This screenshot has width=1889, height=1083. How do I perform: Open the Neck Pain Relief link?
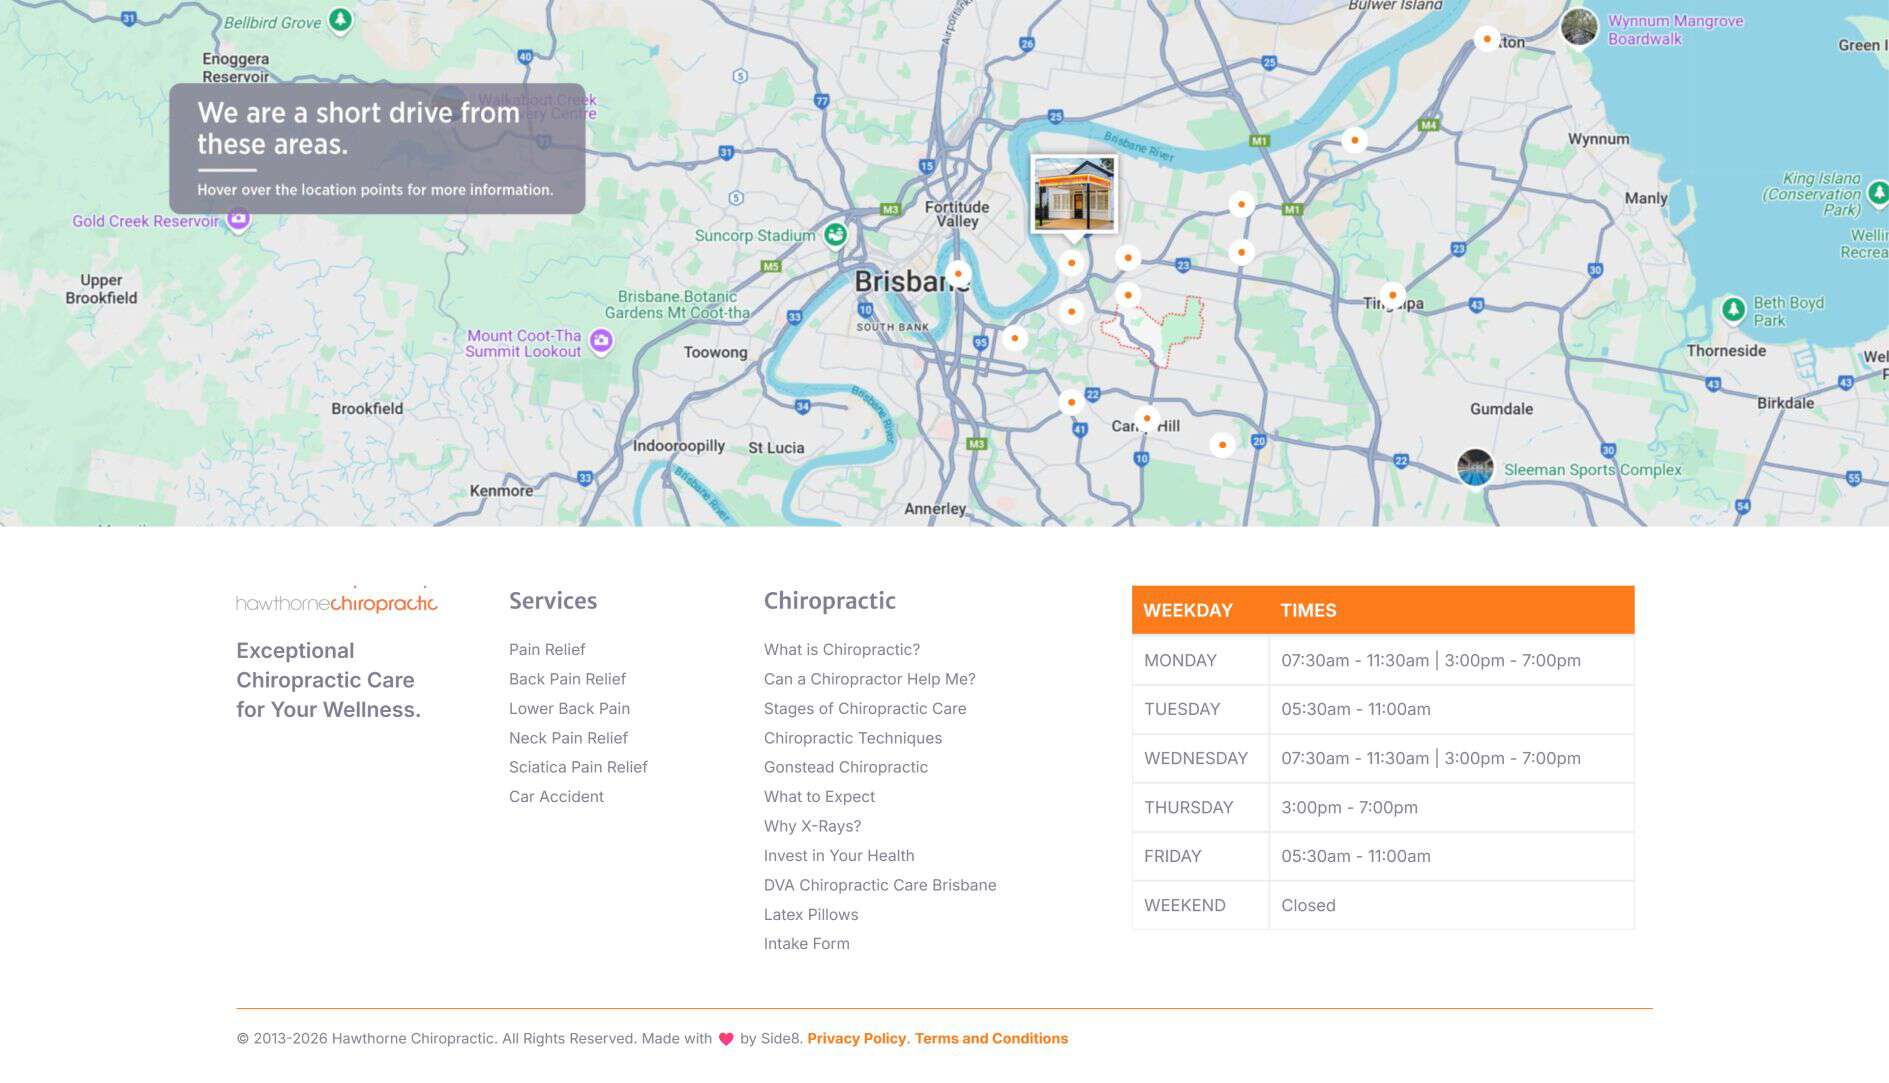[x=568, y=738]
